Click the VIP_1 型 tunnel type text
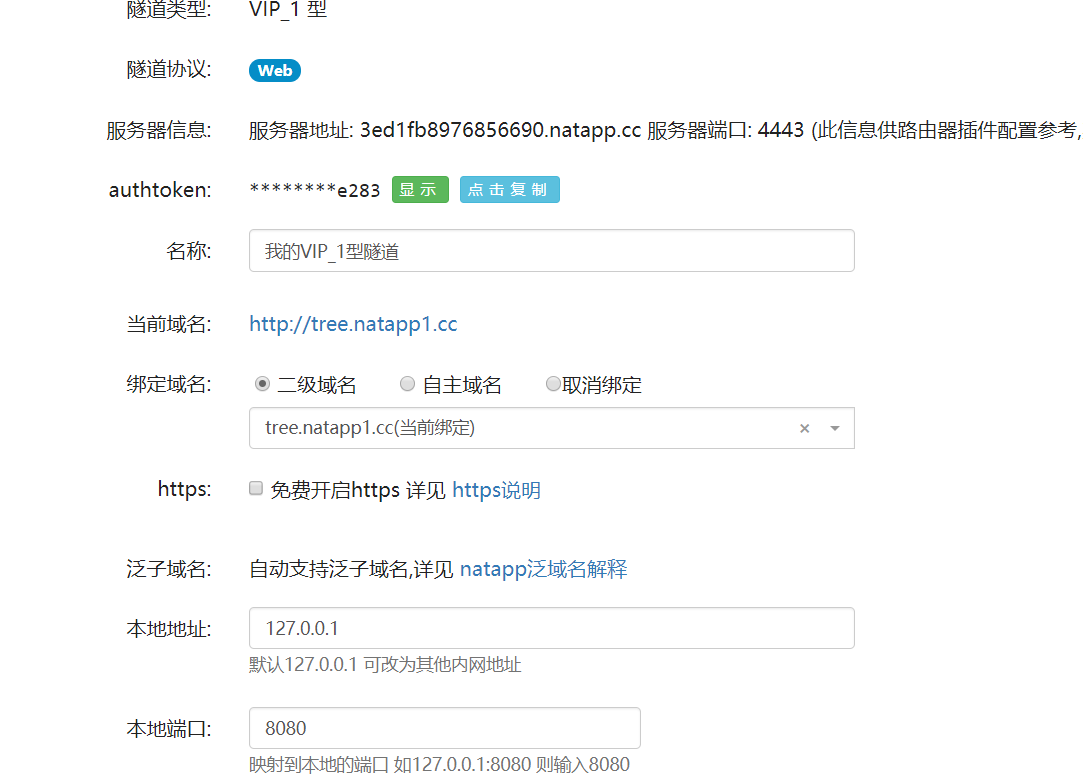The width and height of the screenshot is (1083, 781). pyautogui.click(x=288, y=10)
